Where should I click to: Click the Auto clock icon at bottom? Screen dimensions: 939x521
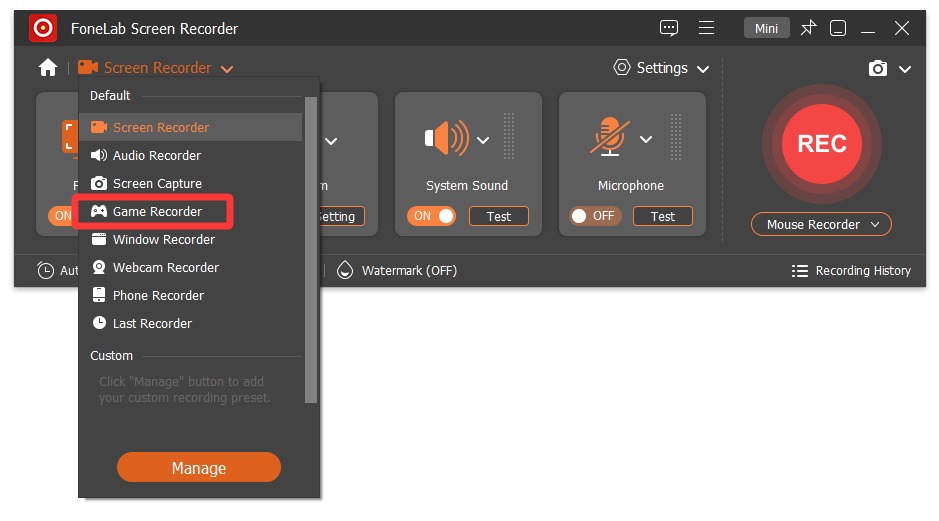(46, 271)
